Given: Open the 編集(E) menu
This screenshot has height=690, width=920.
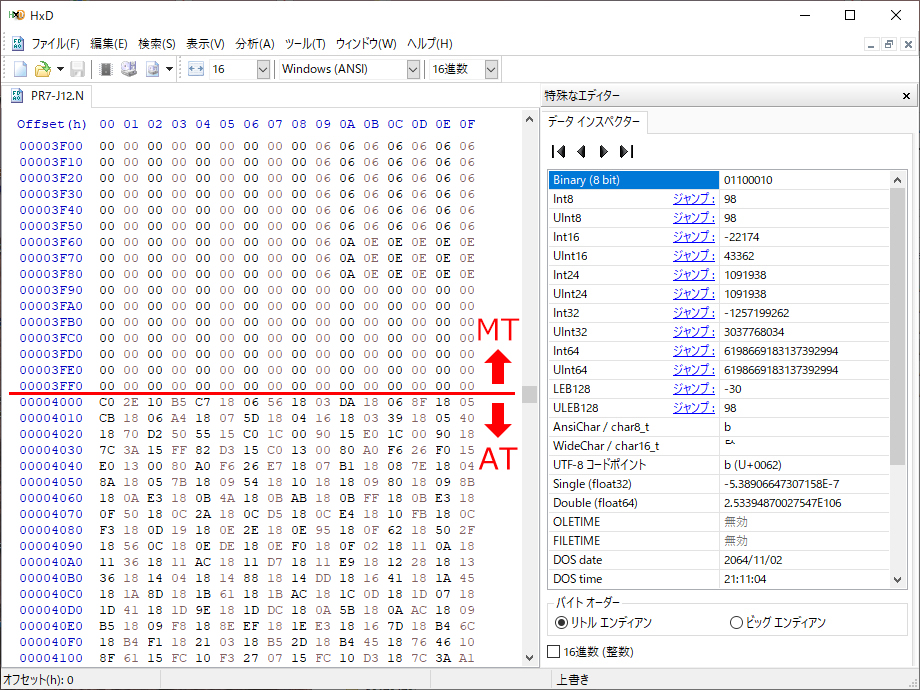Looking at the screenshot, I should pyautogui.click(x=109, y=43).
